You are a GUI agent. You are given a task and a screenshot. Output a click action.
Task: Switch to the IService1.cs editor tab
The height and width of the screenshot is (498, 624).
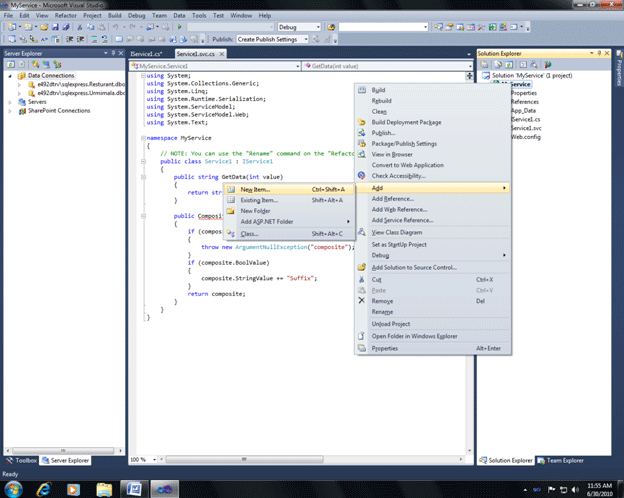[x=147, y=52]
